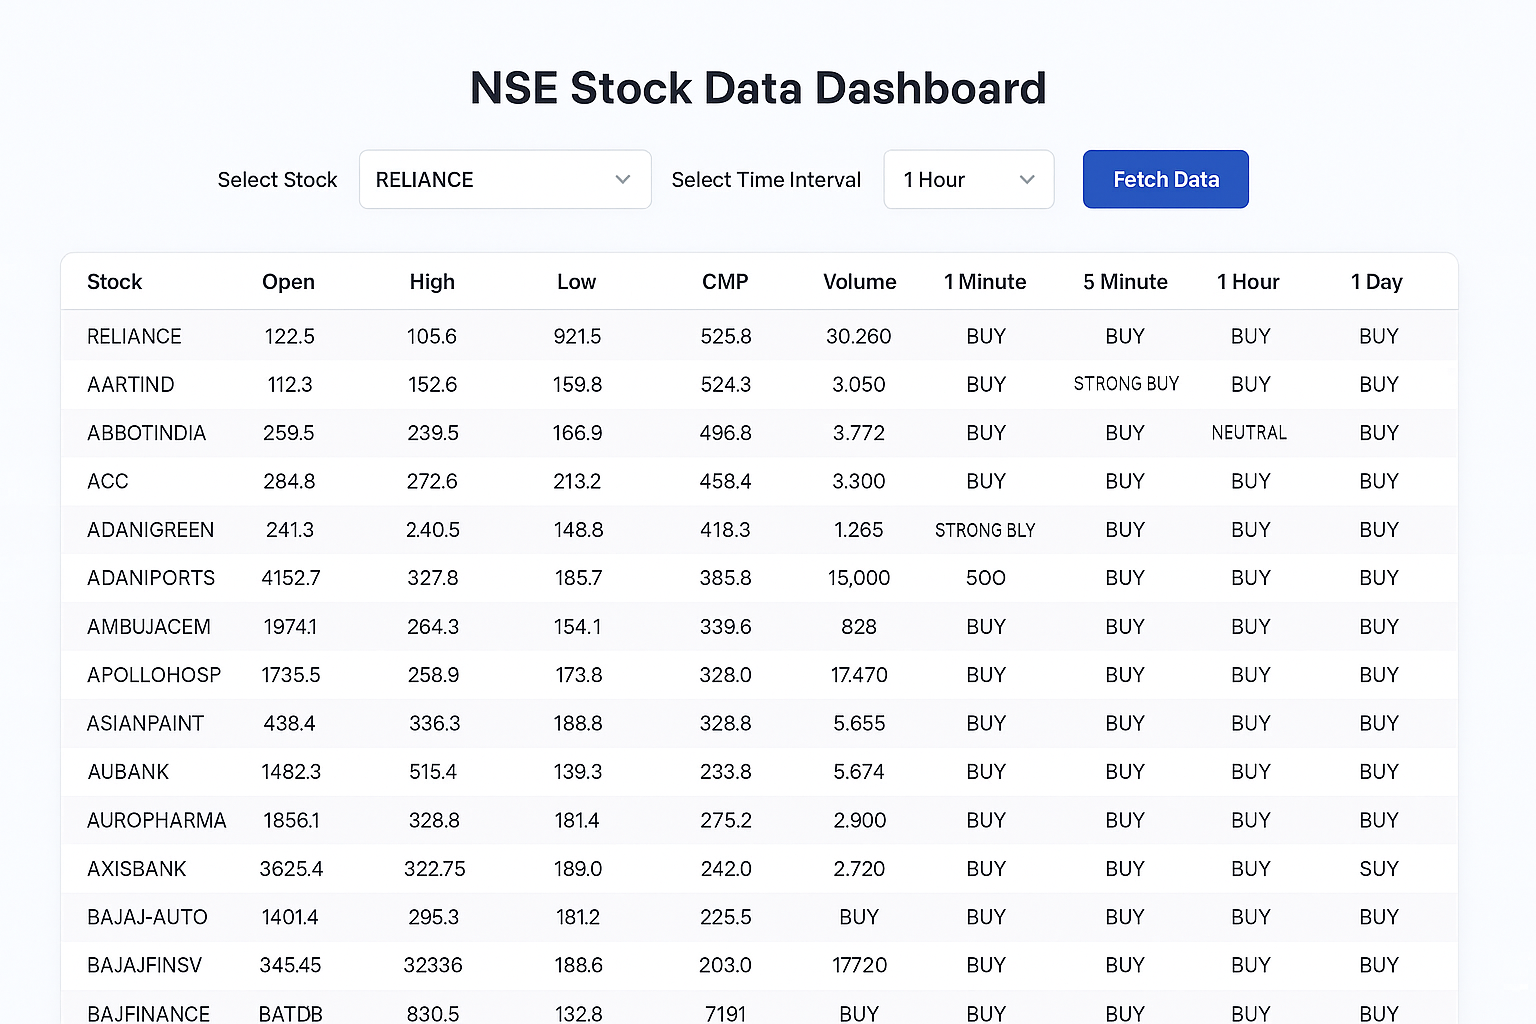
Task: Select the ACC stock name
Action: pyautogui.click(x=108, y=481)
